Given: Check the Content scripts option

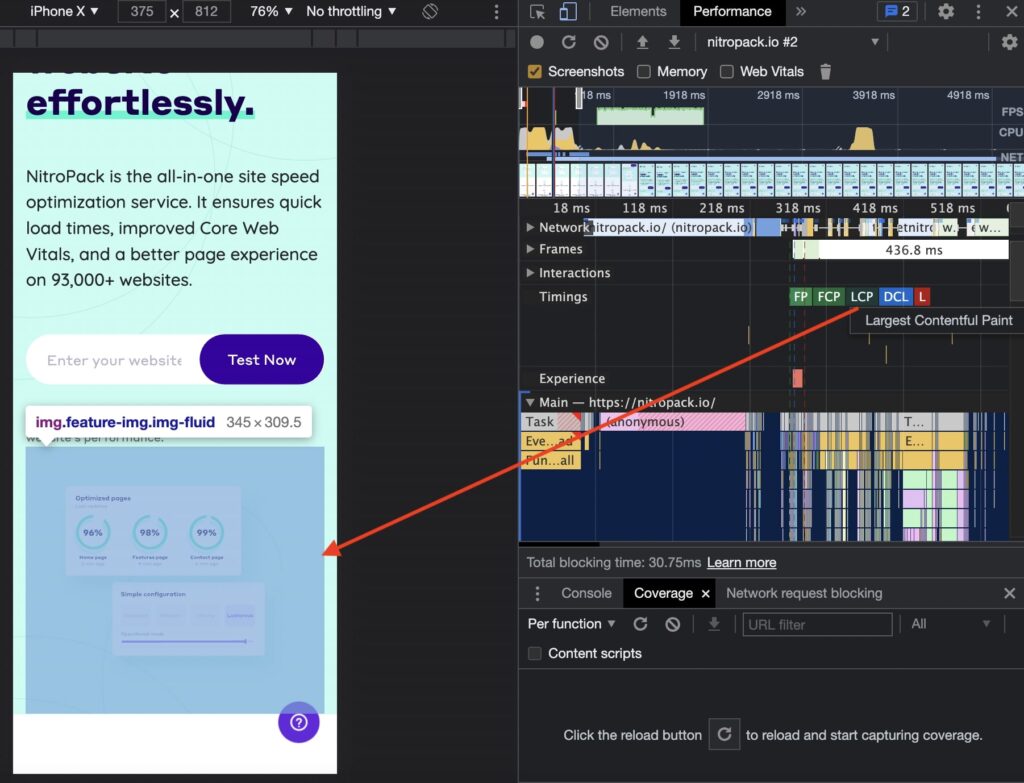Looking at the screenshot, I should 535,653.
